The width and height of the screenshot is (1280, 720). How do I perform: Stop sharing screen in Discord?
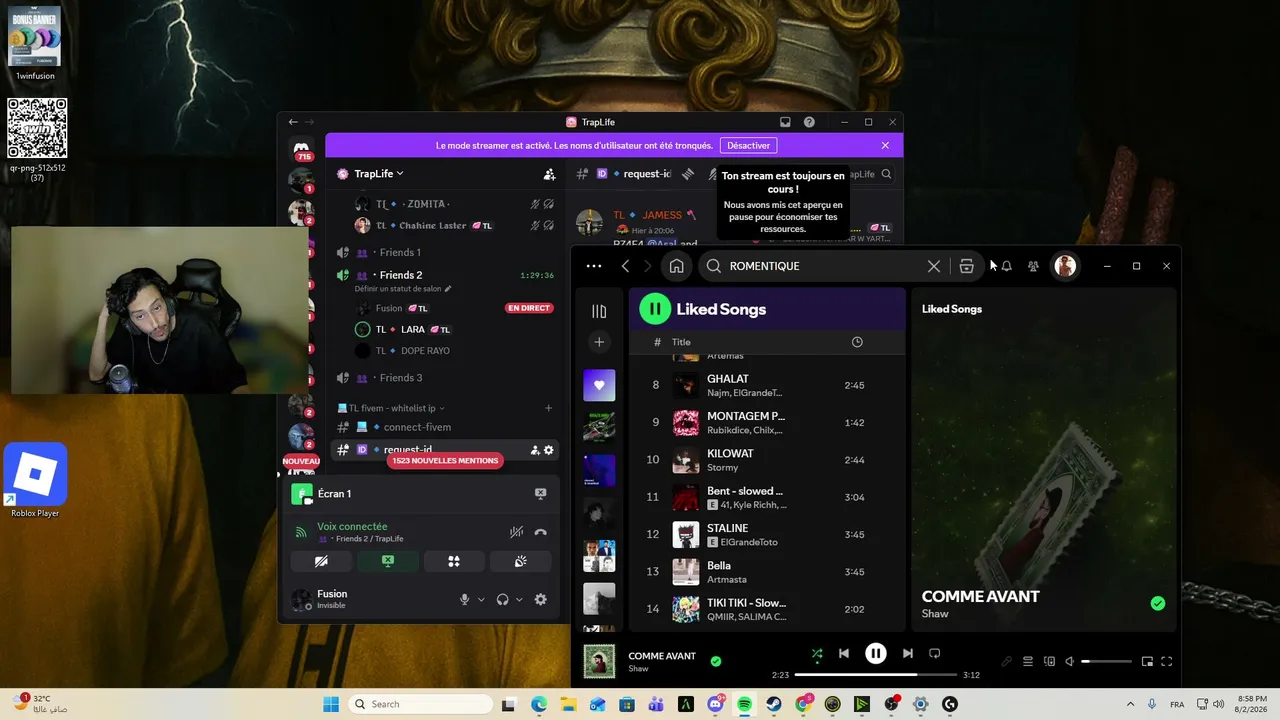(388, 561)
